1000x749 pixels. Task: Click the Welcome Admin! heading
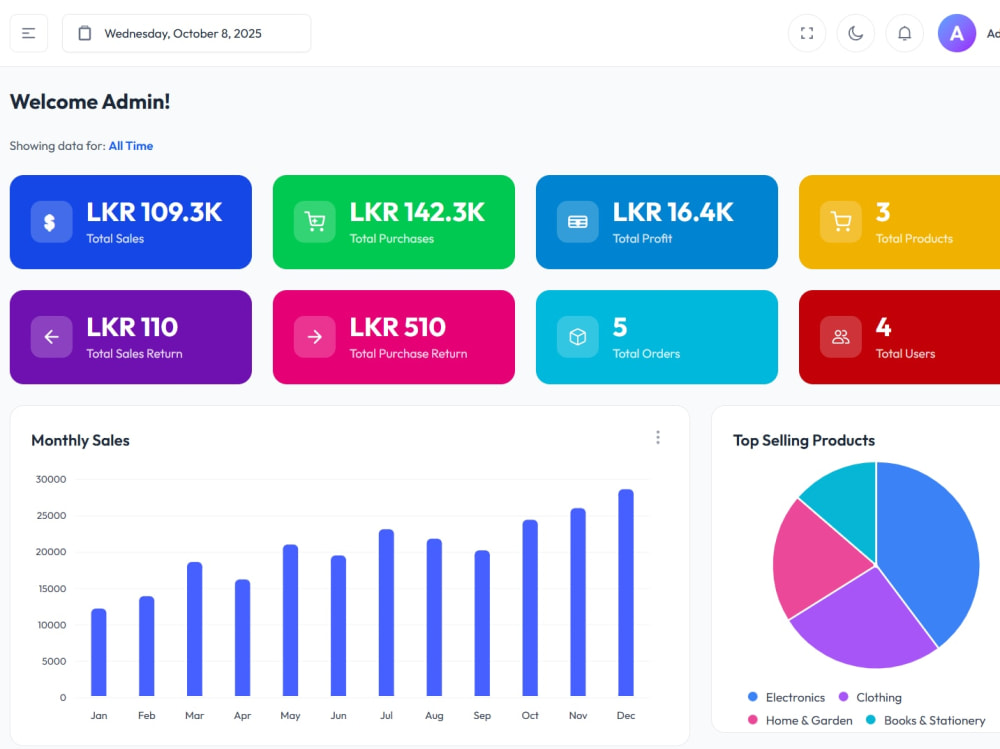(x=90, y=102)
